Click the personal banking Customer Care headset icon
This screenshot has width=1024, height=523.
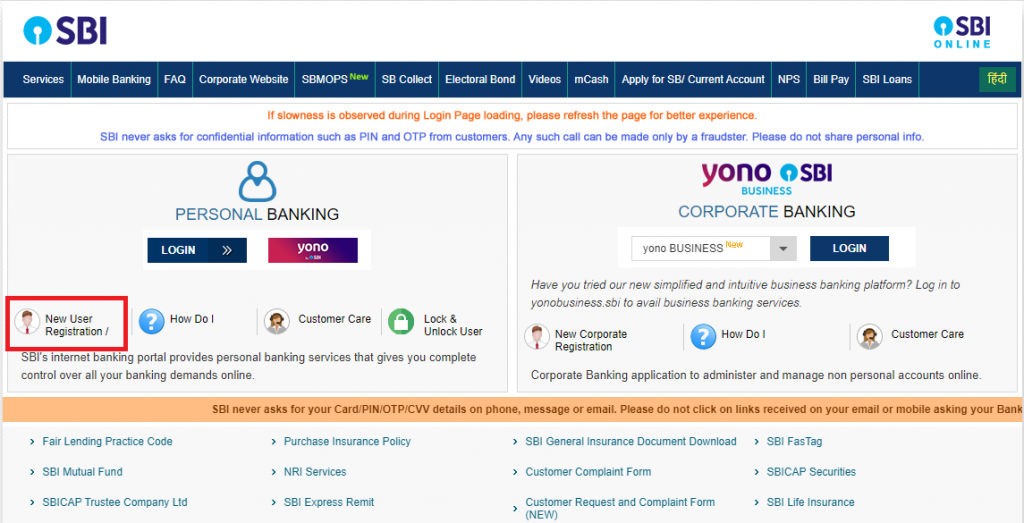tap(277, 322)
